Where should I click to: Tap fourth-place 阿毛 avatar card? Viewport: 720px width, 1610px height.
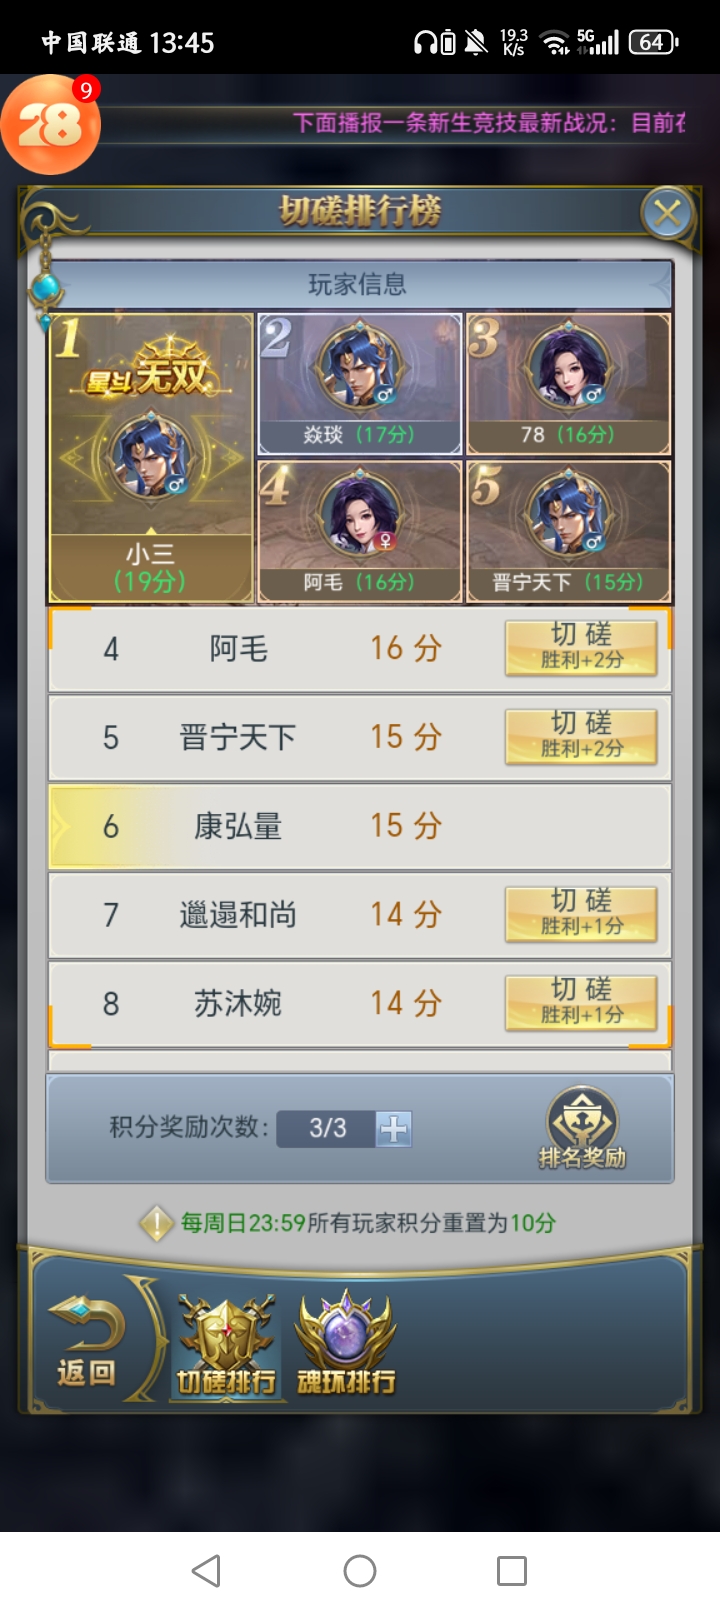point(360,532)
